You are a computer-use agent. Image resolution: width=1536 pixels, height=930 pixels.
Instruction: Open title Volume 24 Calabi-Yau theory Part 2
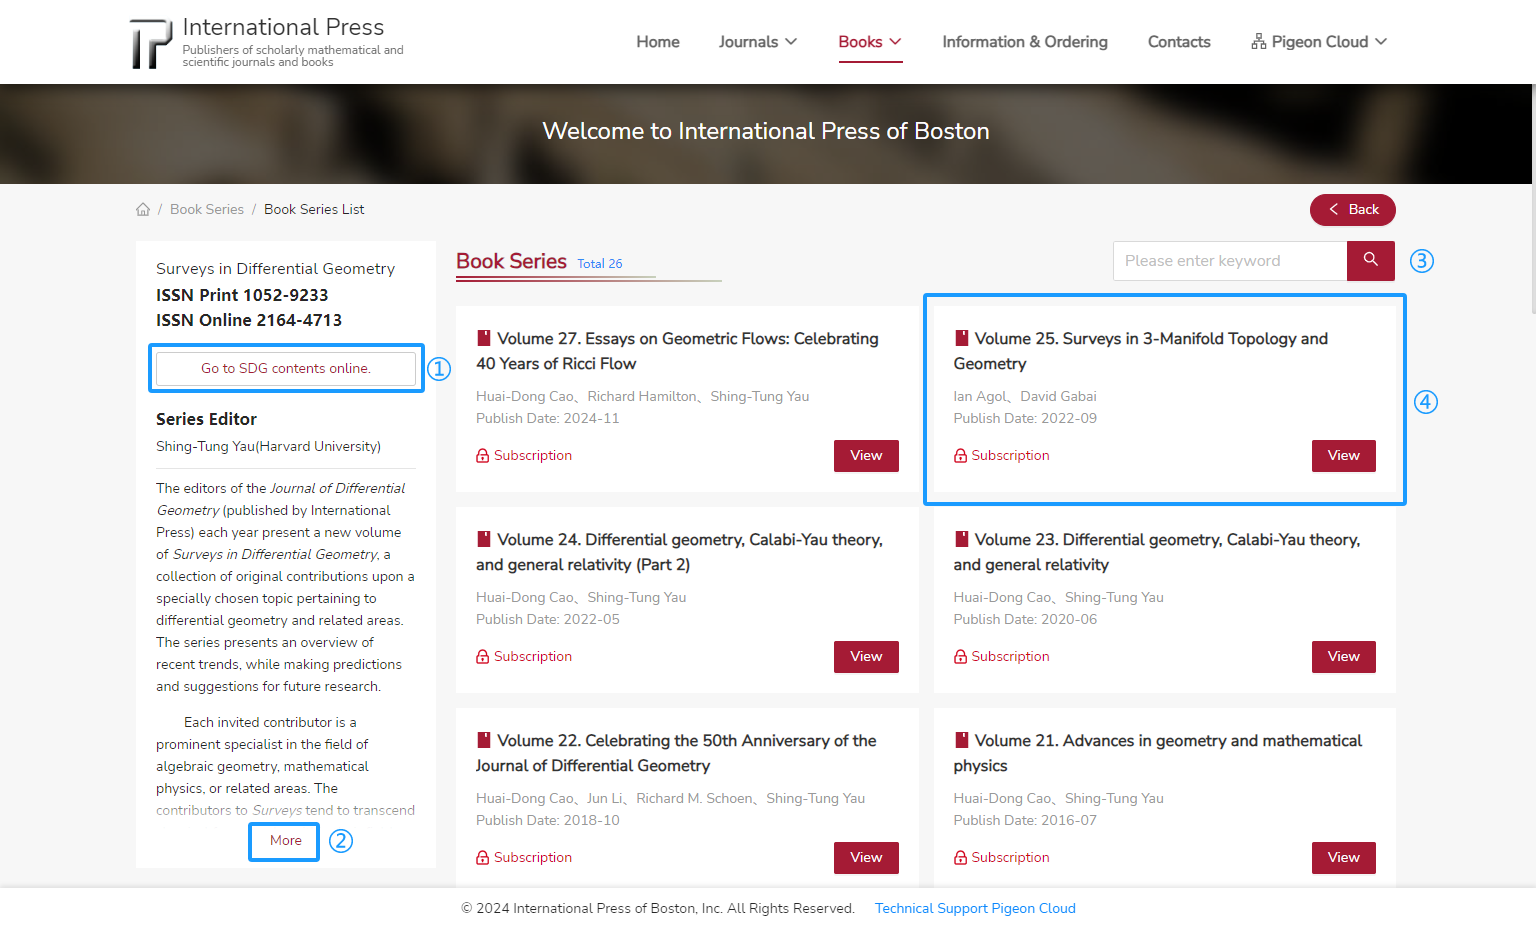pyautogui.click(x=680, y=552)
